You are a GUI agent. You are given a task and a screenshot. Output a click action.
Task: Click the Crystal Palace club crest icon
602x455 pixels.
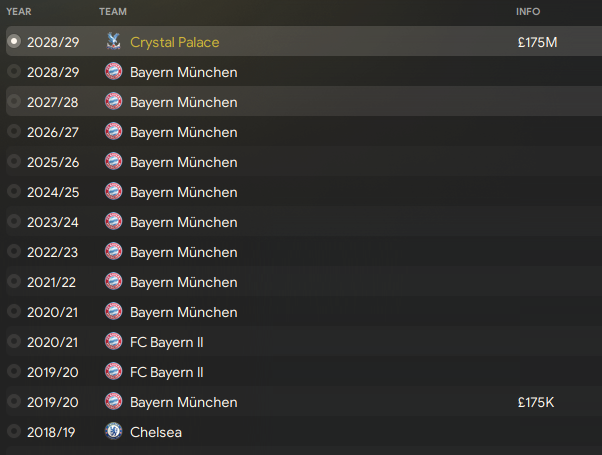point(113,41)
